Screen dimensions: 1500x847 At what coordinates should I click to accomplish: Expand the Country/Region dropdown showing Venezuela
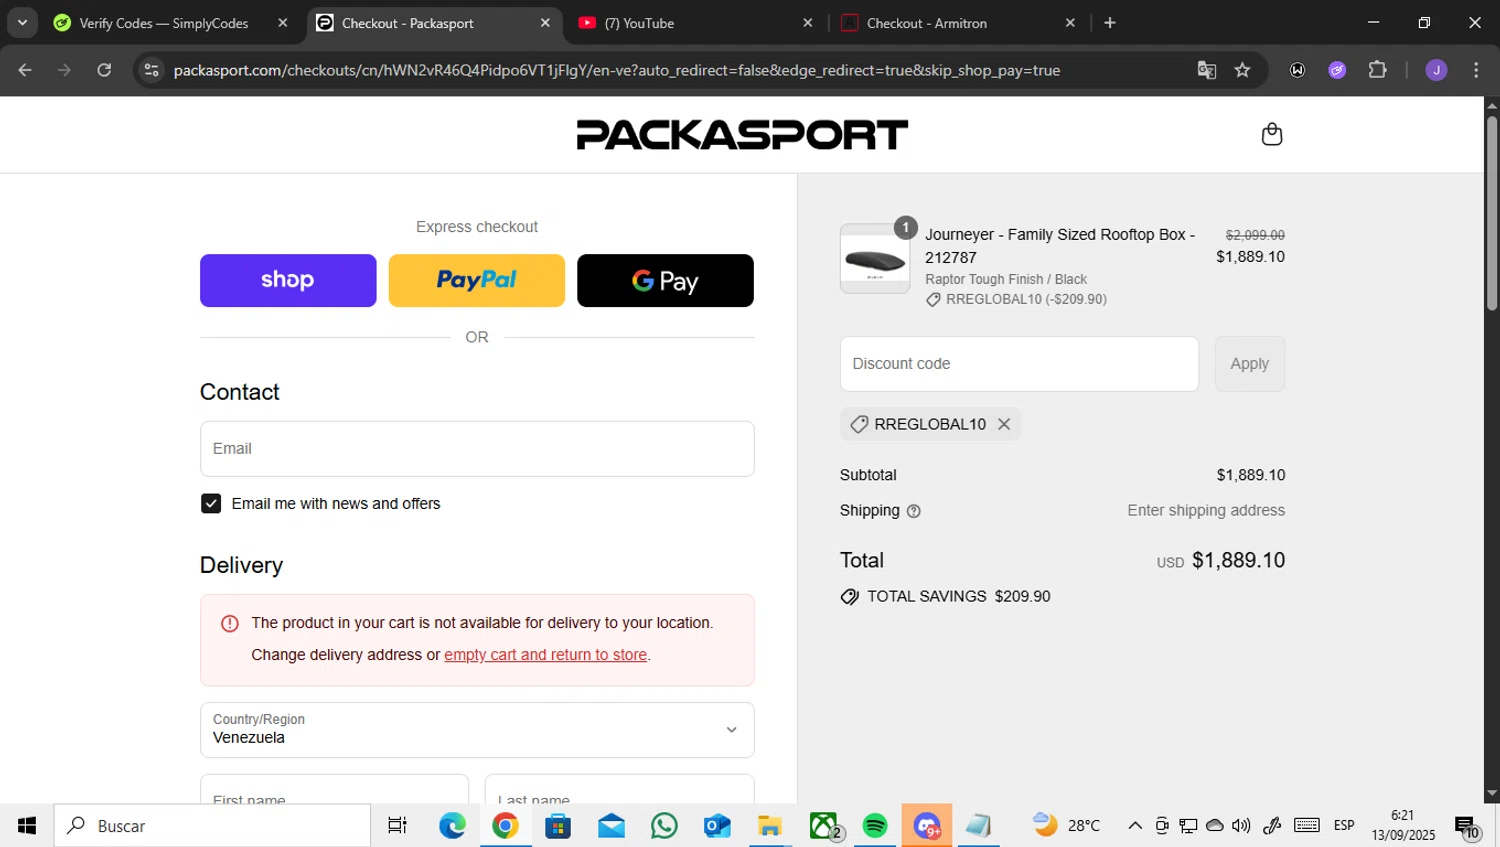point(477,730)
